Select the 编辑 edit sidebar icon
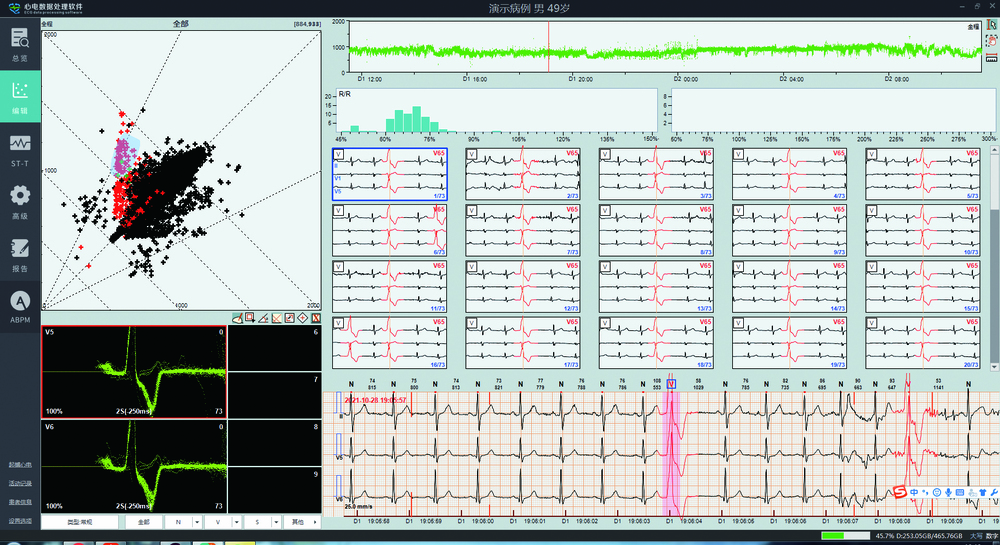This screenshot has width=1000, height=545. pos(20,97)
